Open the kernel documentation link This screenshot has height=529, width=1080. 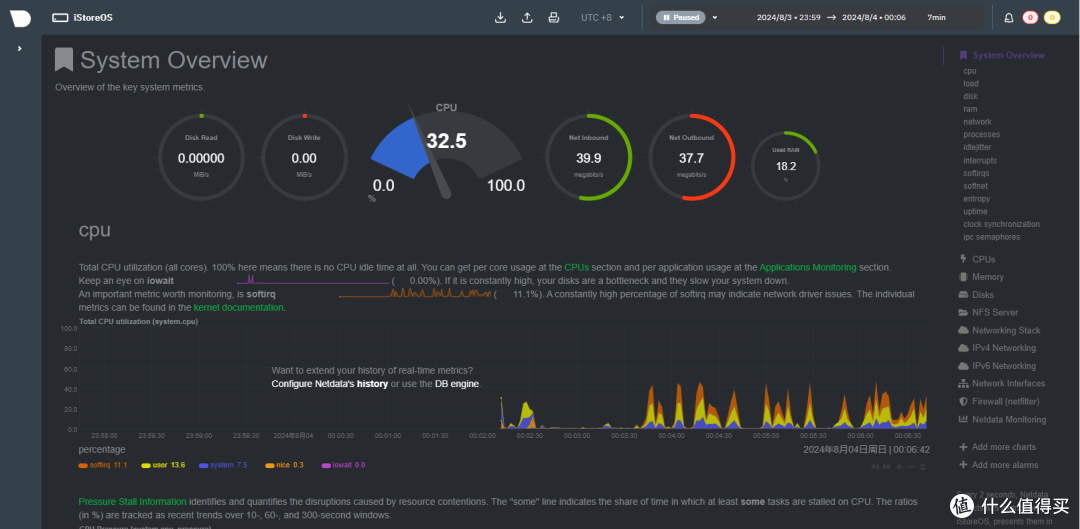tap(238, 307)
